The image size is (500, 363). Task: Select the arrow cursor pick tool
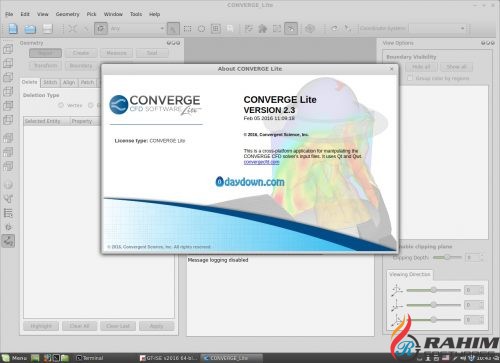click(x=173, y=29)
